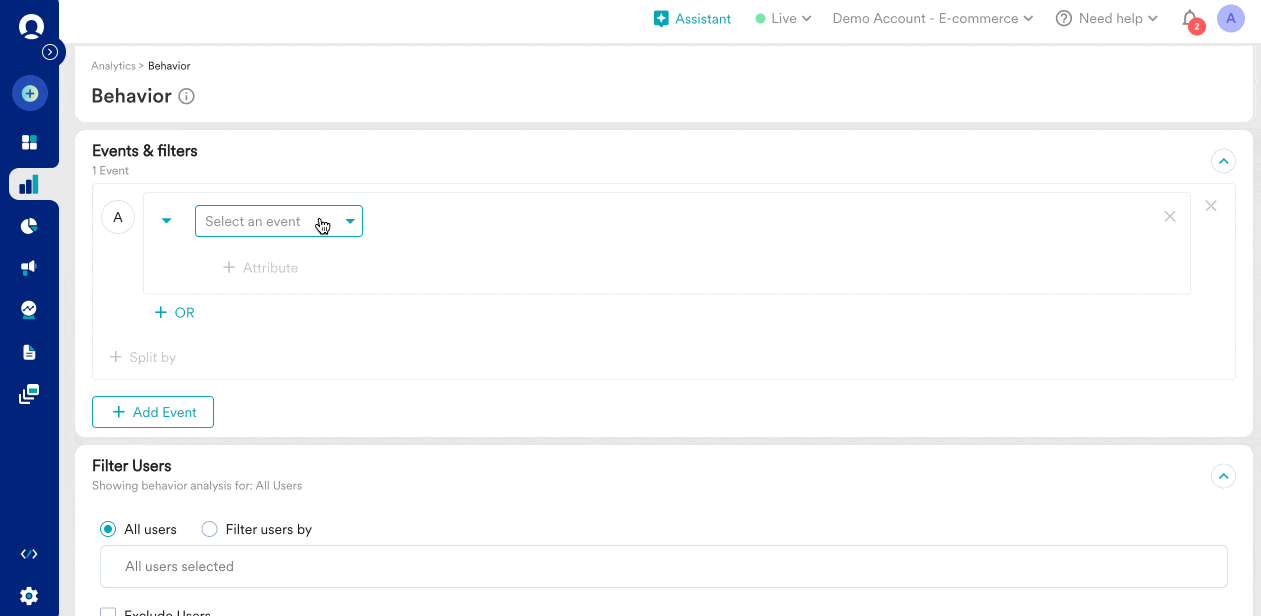Select the All users radio button

(x=108, y=529)
